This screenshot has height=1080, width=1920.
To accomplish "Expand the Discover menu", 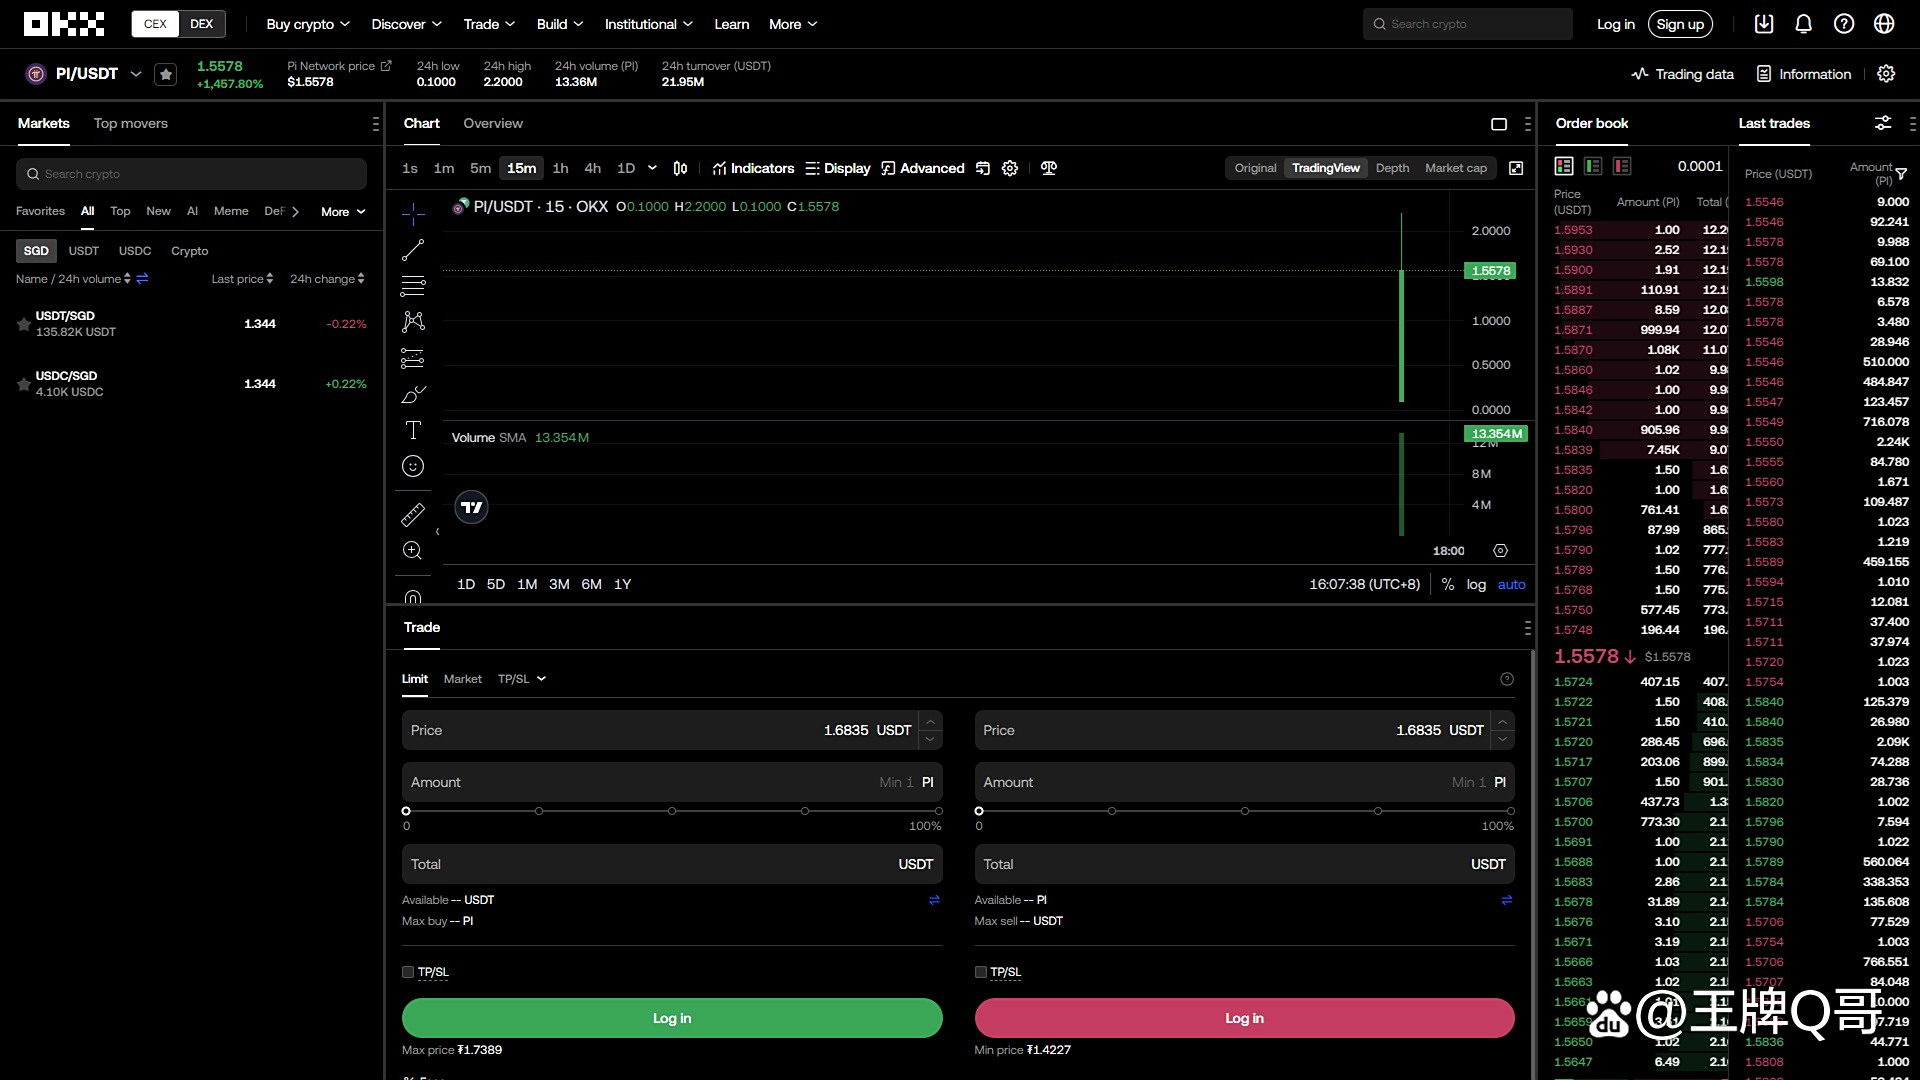I will pos(406,24).
